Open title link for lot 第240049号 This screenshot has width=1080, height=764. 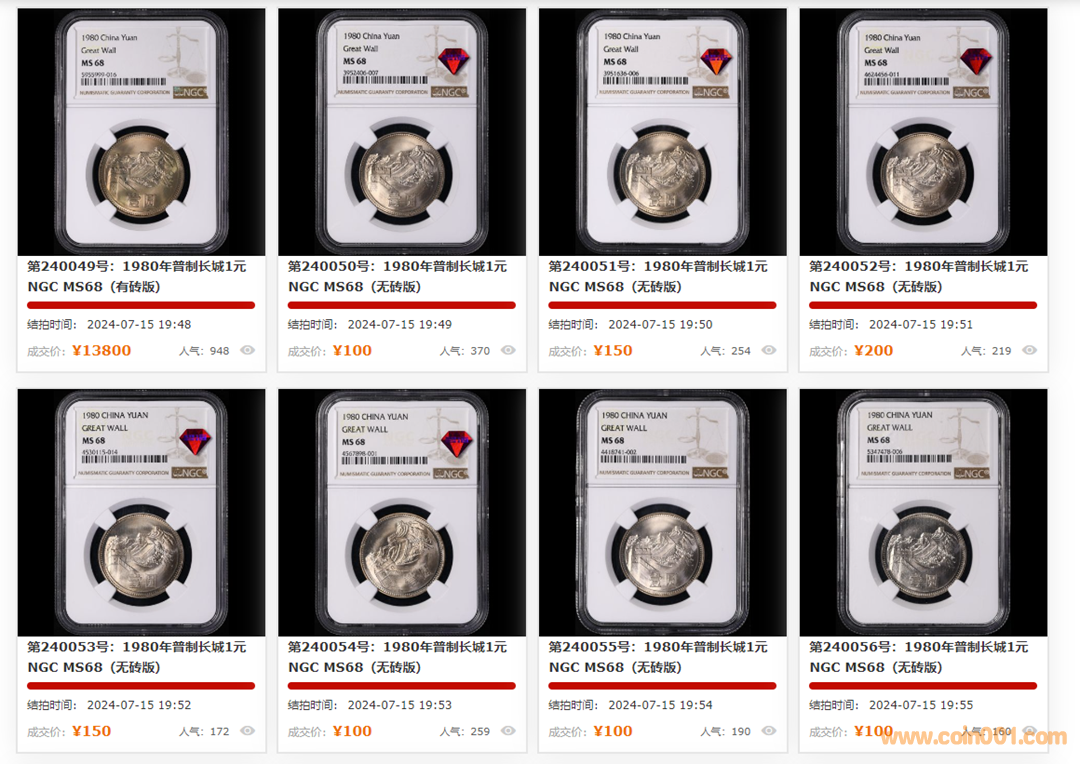[x=137, y=276]
